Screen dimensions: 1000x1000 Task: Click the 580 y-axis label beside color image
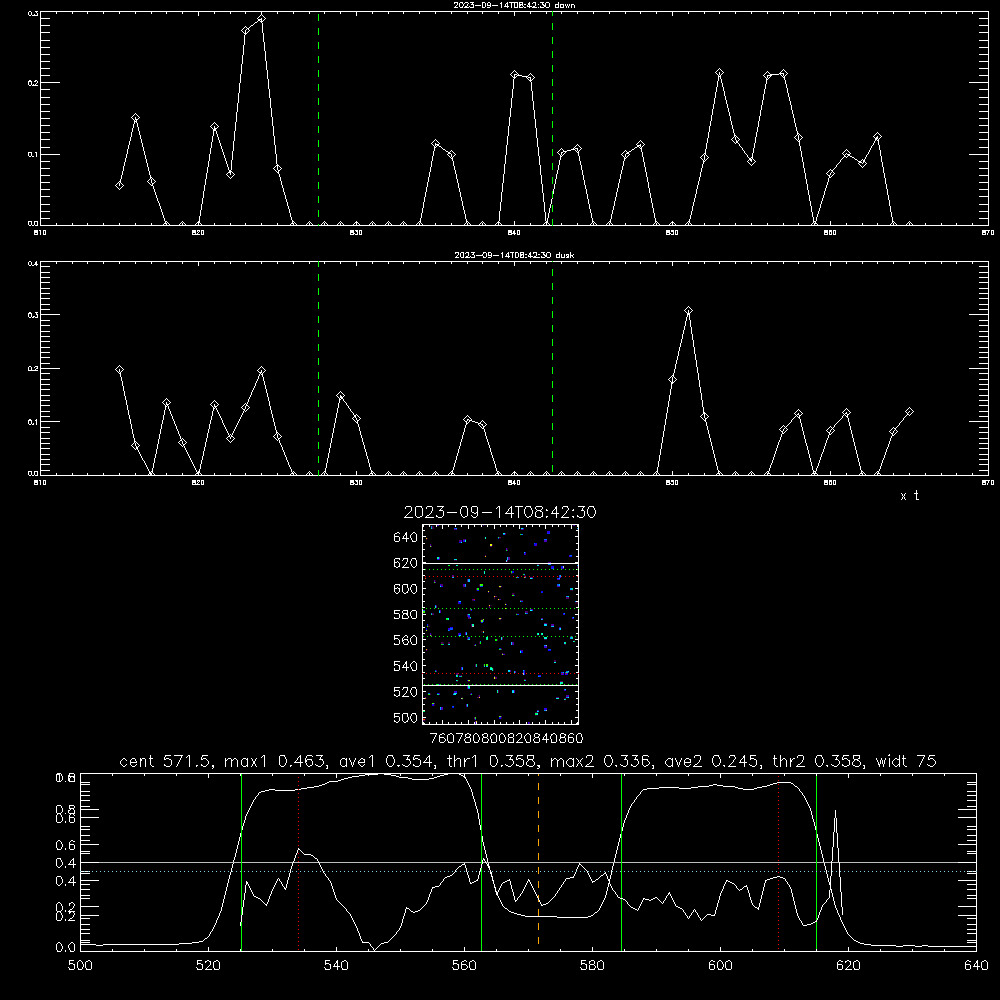click(406, 615)
